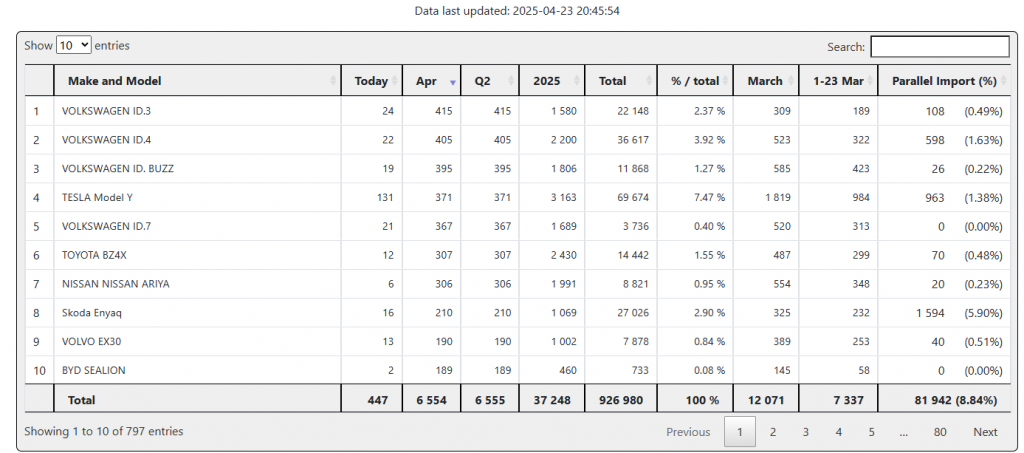Click the VOLKSWAGEN ID.3 row

(x=106, y=111)
